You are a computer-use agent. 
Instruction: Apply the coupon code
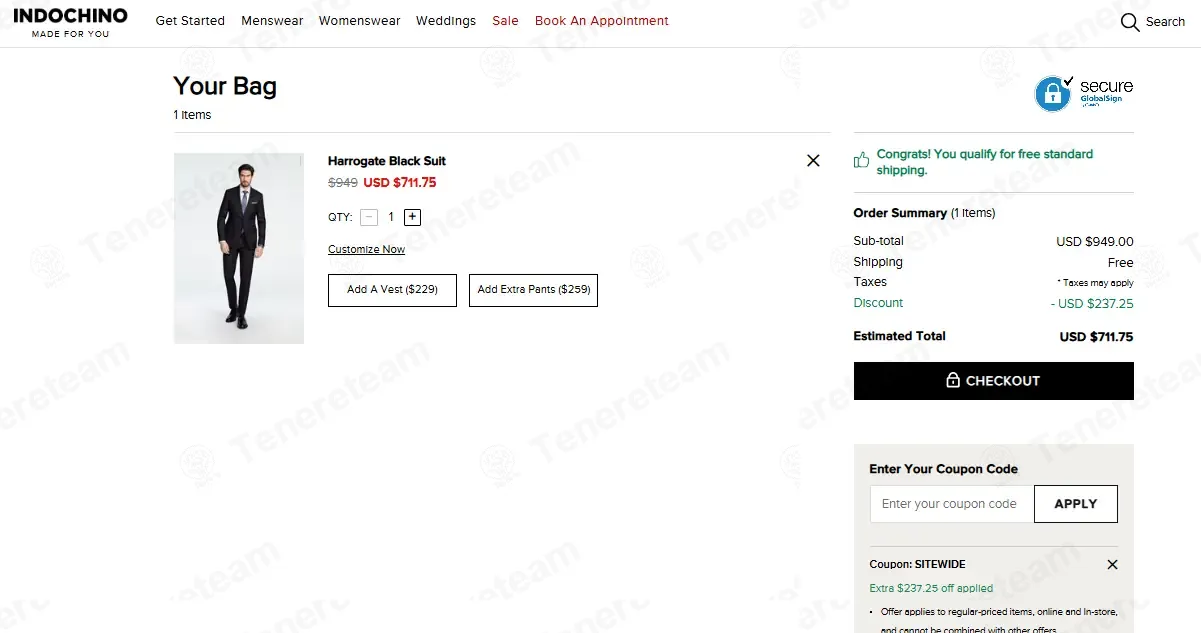(x=1076, y=504)
